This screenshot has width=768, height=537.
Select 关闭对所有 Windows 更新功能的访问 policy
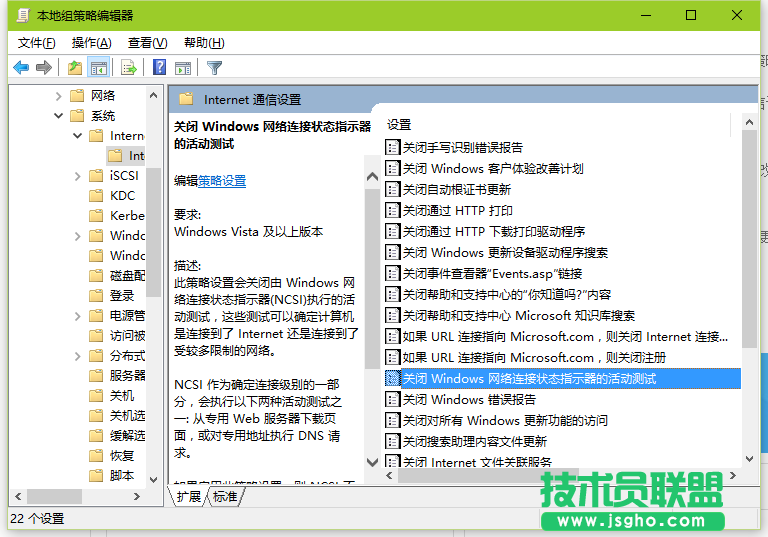[x=505, y=420]
